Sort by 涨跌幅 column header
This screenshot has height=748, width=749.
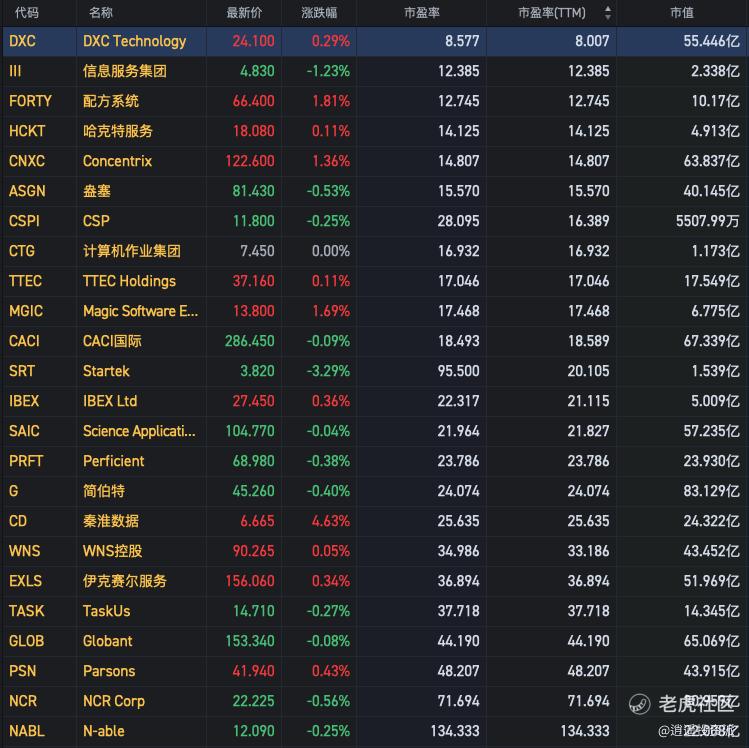(319, 12)
